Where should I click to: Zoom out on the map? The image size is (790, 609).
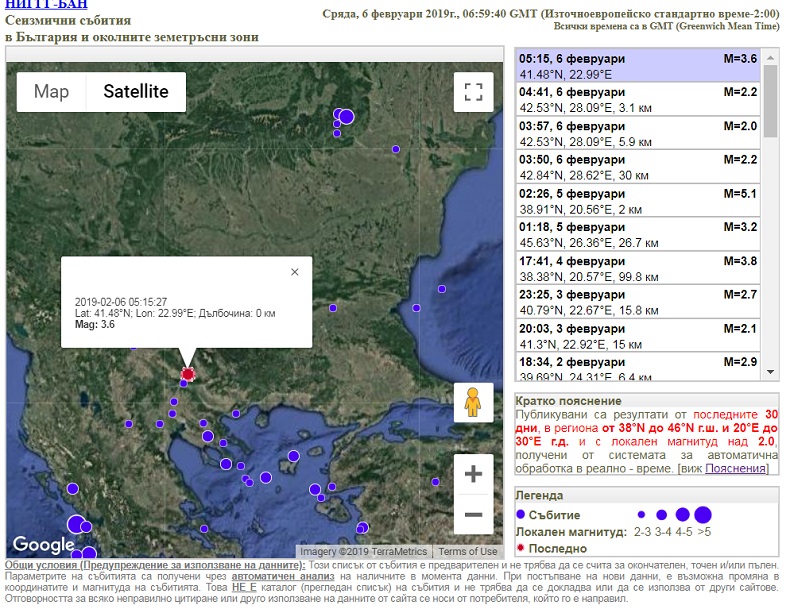473,515
